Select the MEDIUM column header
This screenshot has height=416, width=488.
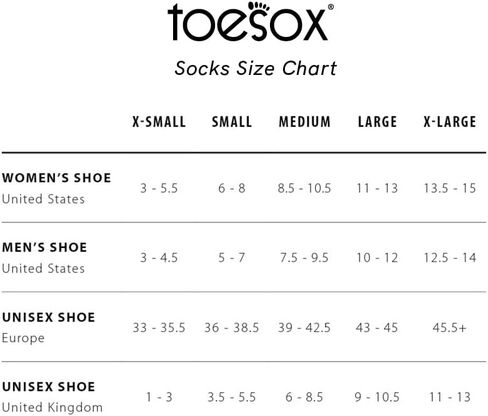click(x=305, y=122)
